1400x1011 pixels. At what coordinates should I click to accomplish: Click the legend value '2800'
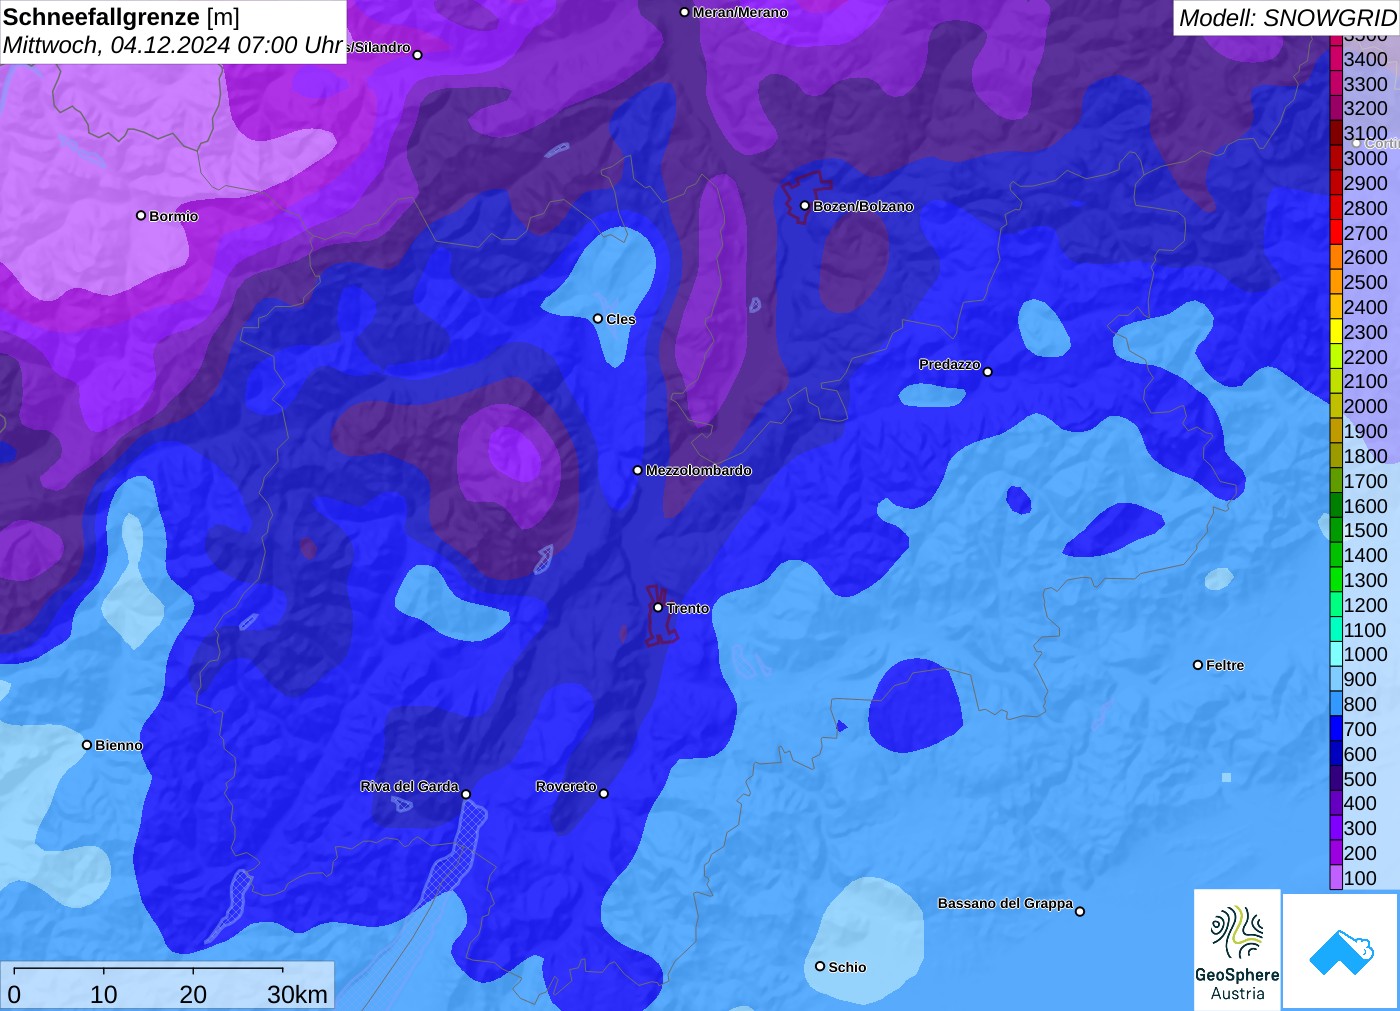click(x=1366, y=208)
